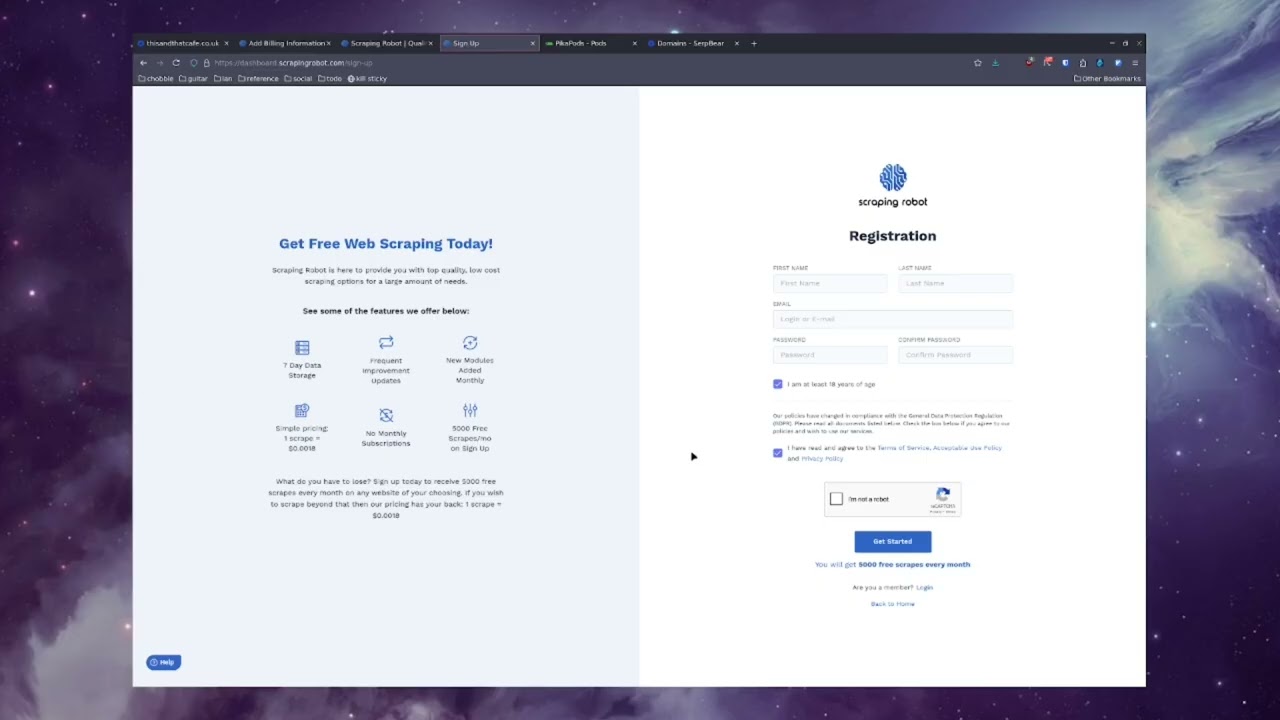Follow the Back to Home link
The image size is (1280, 720).
tap(892, 604)
